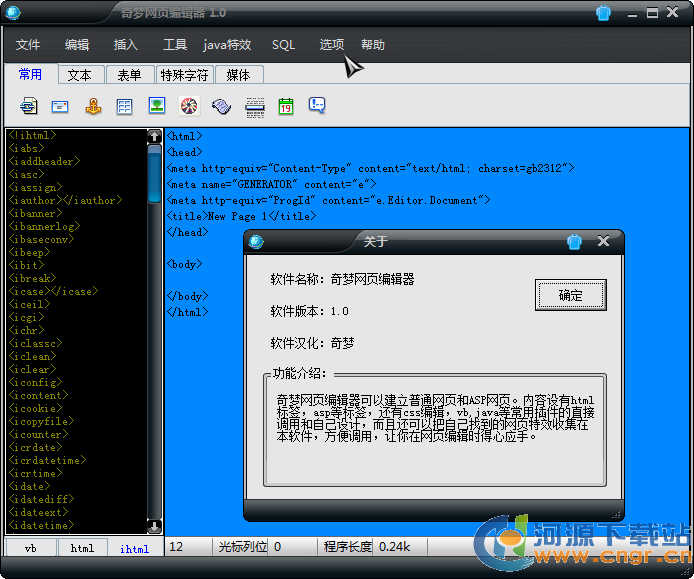This screenshot has height=579, width=694.
Task: Select the <ibanner> tag entry
Action: 35,213
